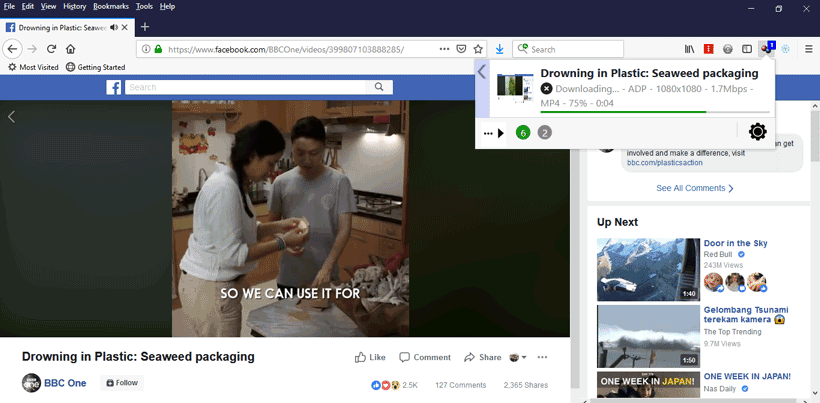This screenshot has width=820, height=403.
Task: Cancel the download with the X icon
Action: [546, 88]
